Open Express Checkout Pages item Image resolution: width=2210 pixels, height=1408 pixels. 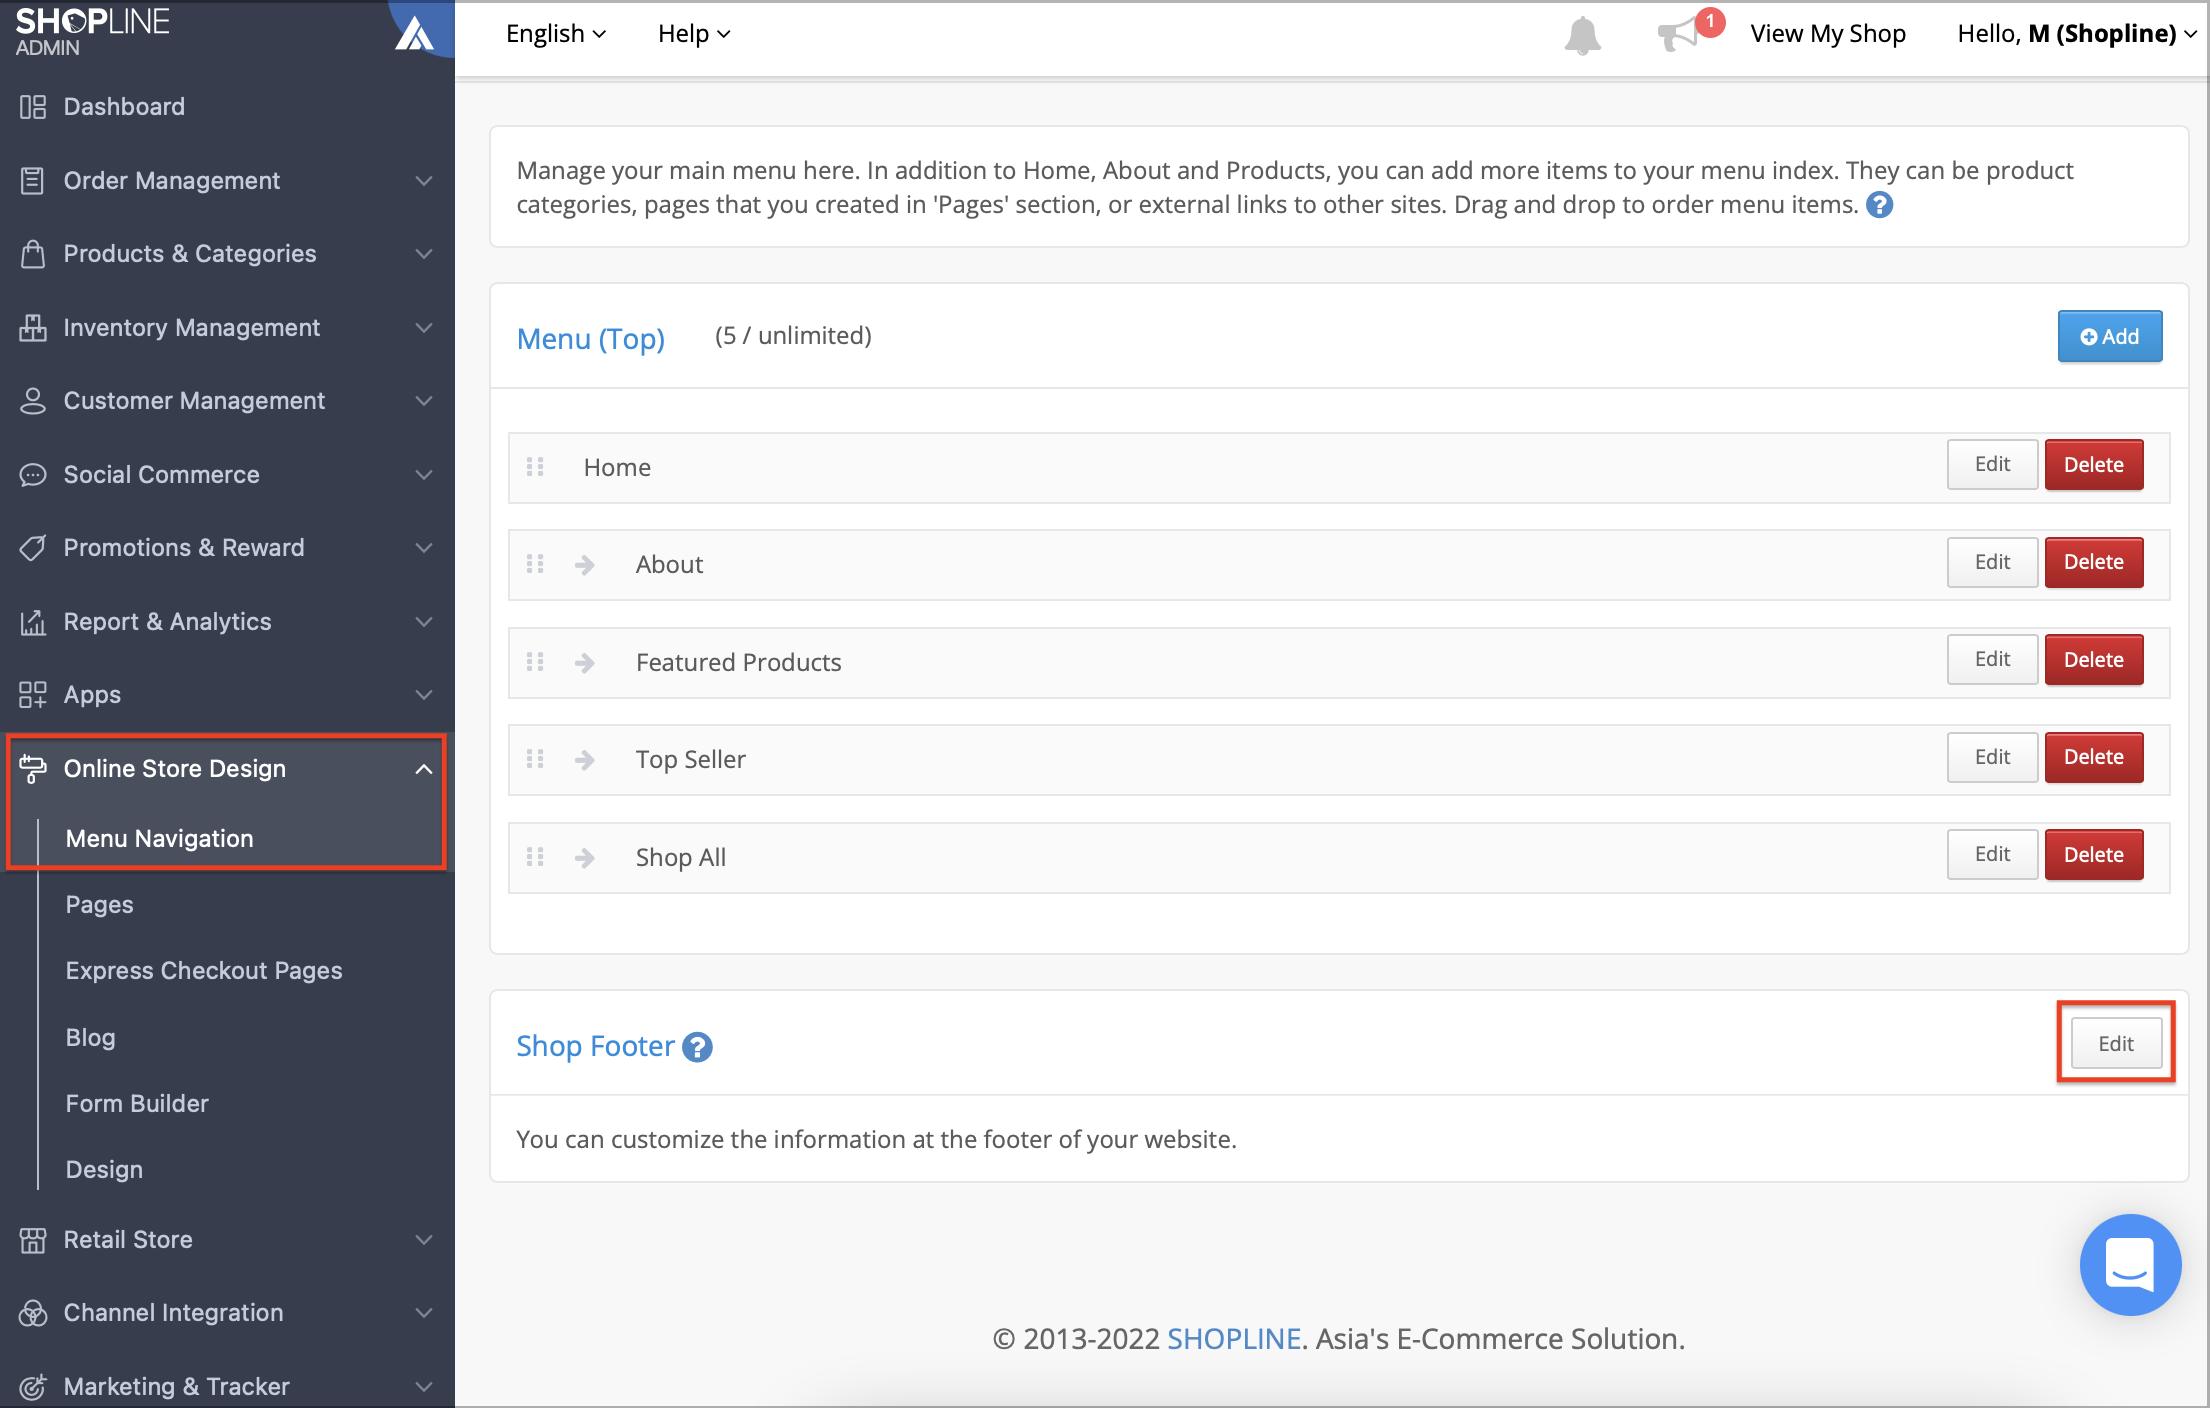coord(204,971)
